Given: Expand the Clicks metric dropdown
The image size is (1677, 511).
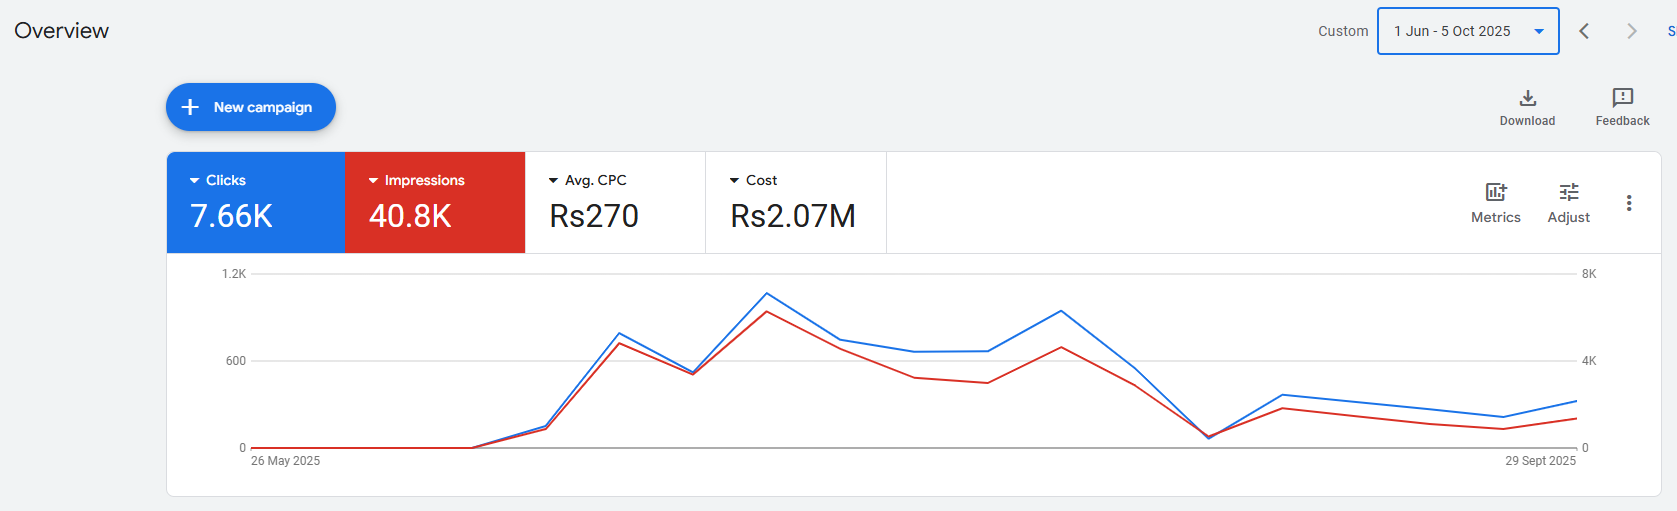Looking at the screenshot, I should tap(195, 181).
